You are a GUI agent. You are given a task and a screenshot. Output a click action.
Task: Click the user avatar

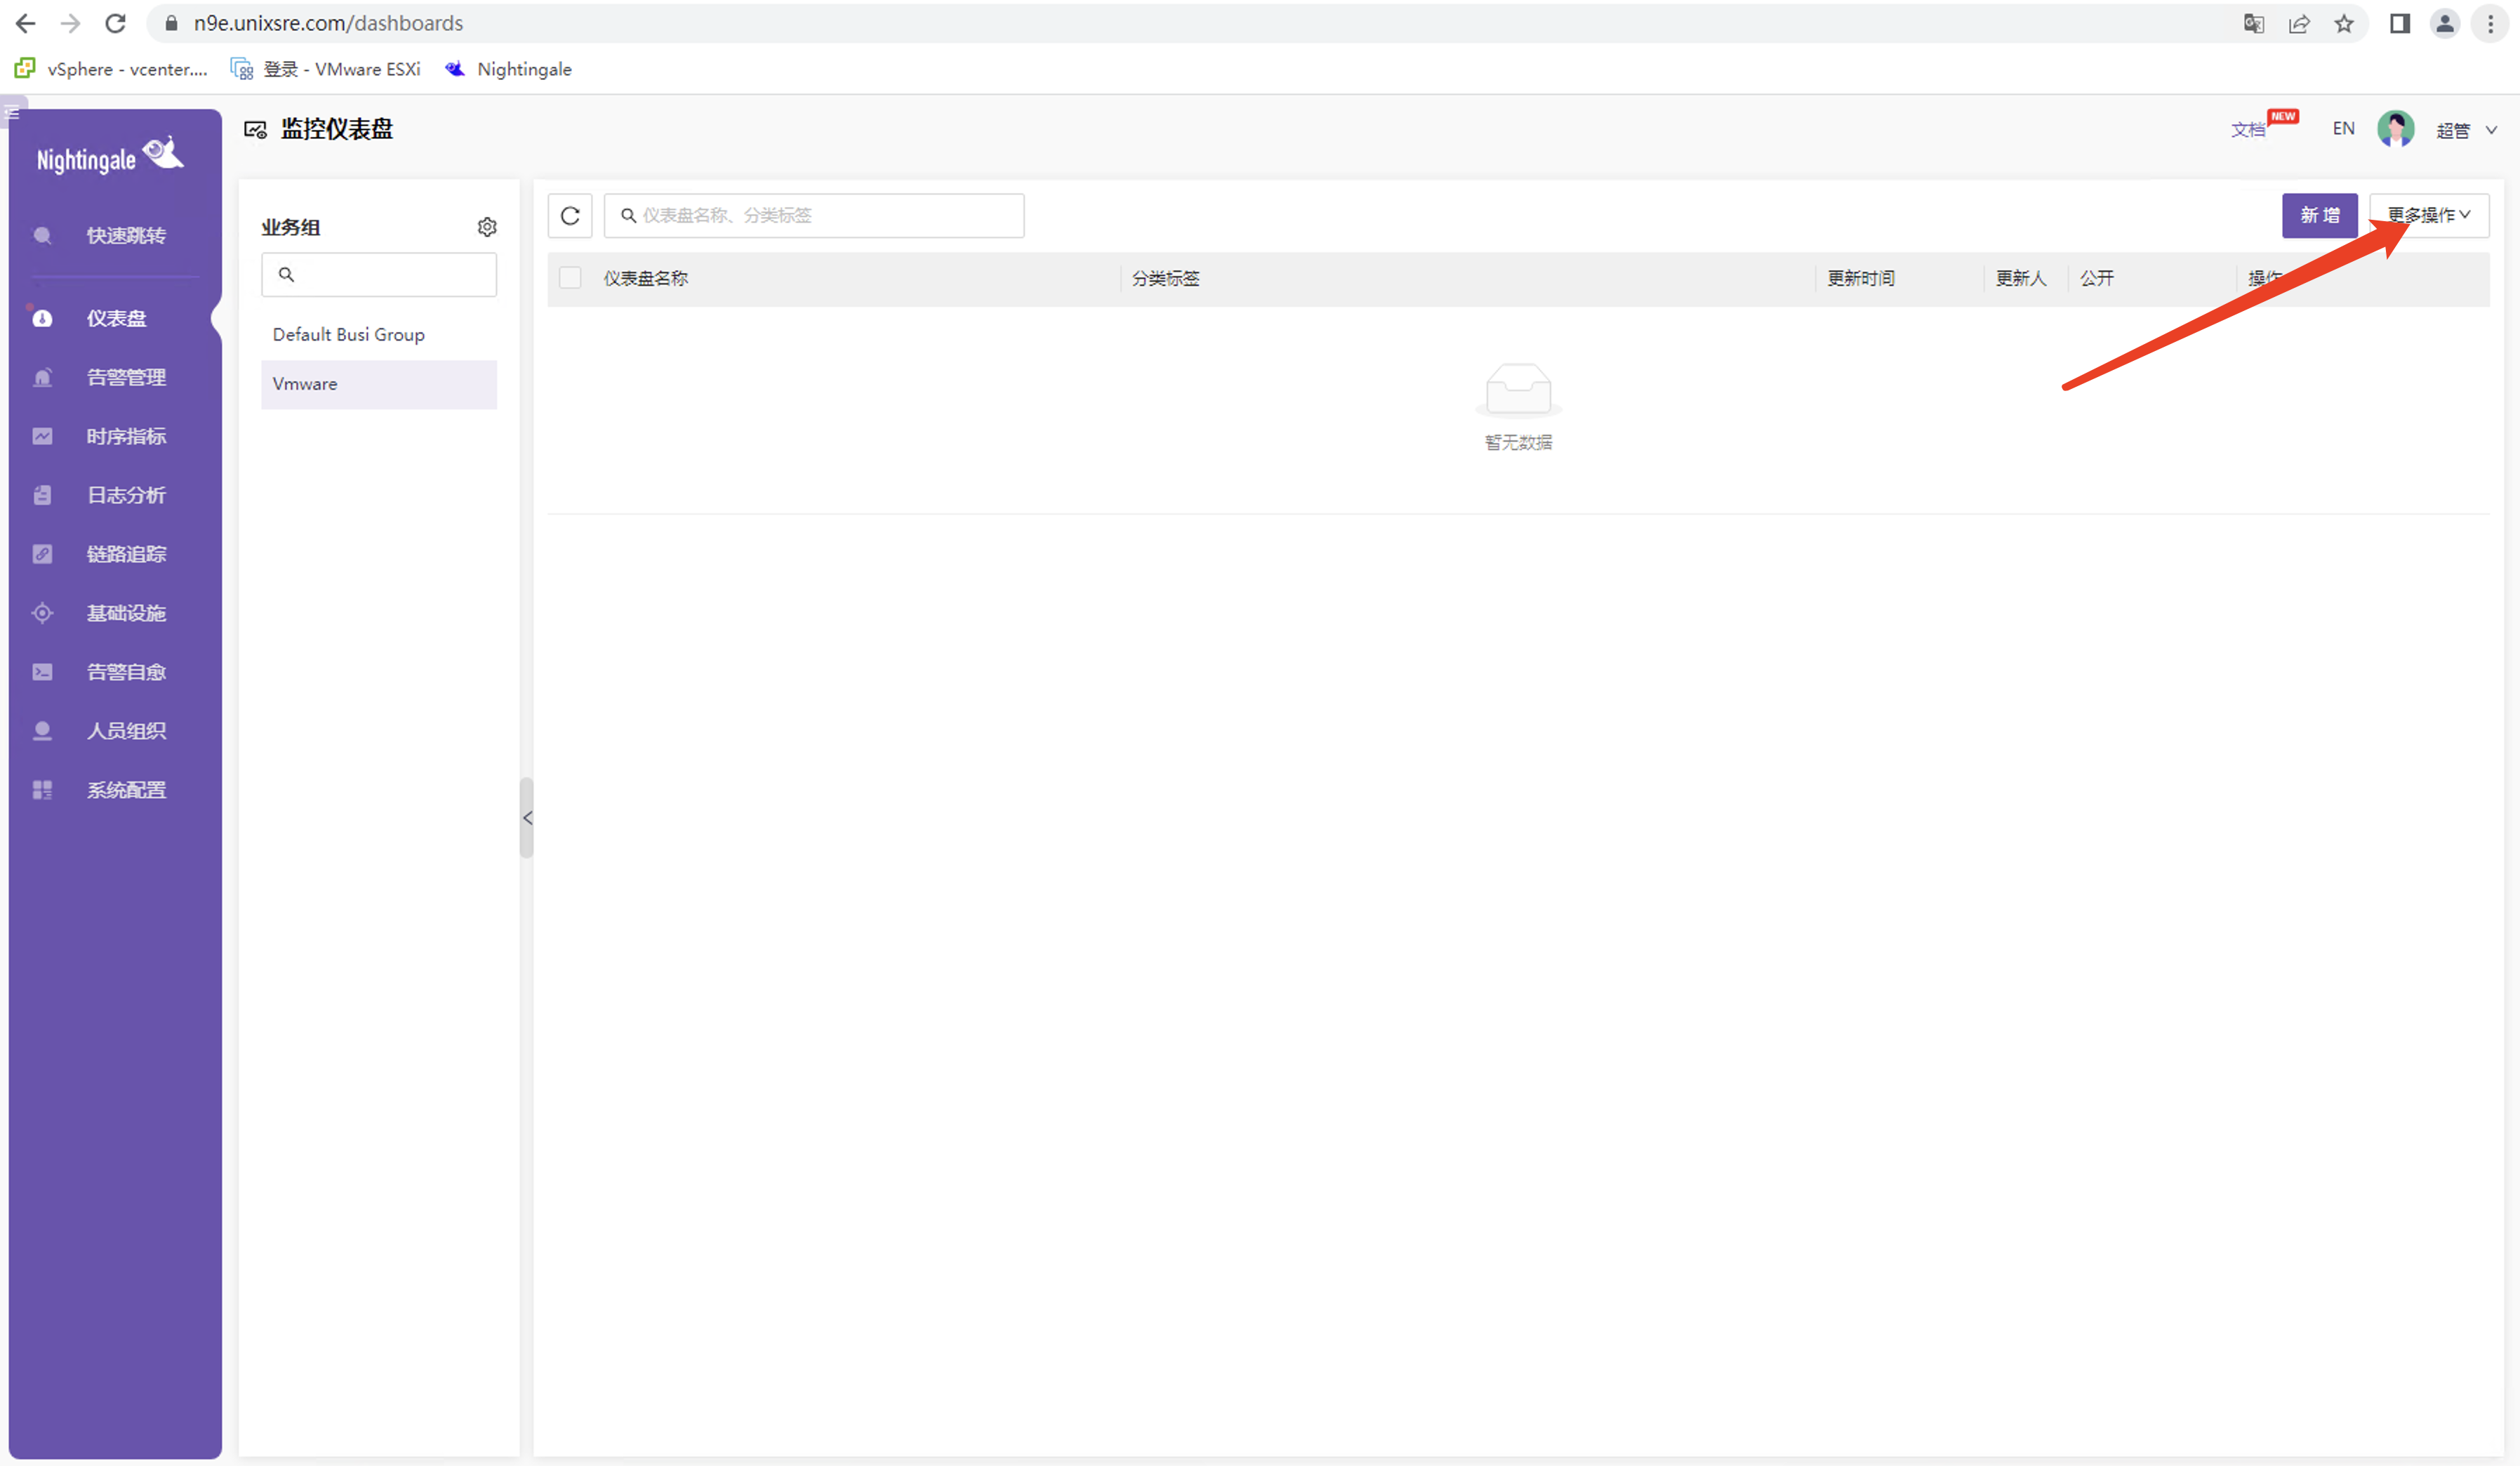coord(2396,129)
